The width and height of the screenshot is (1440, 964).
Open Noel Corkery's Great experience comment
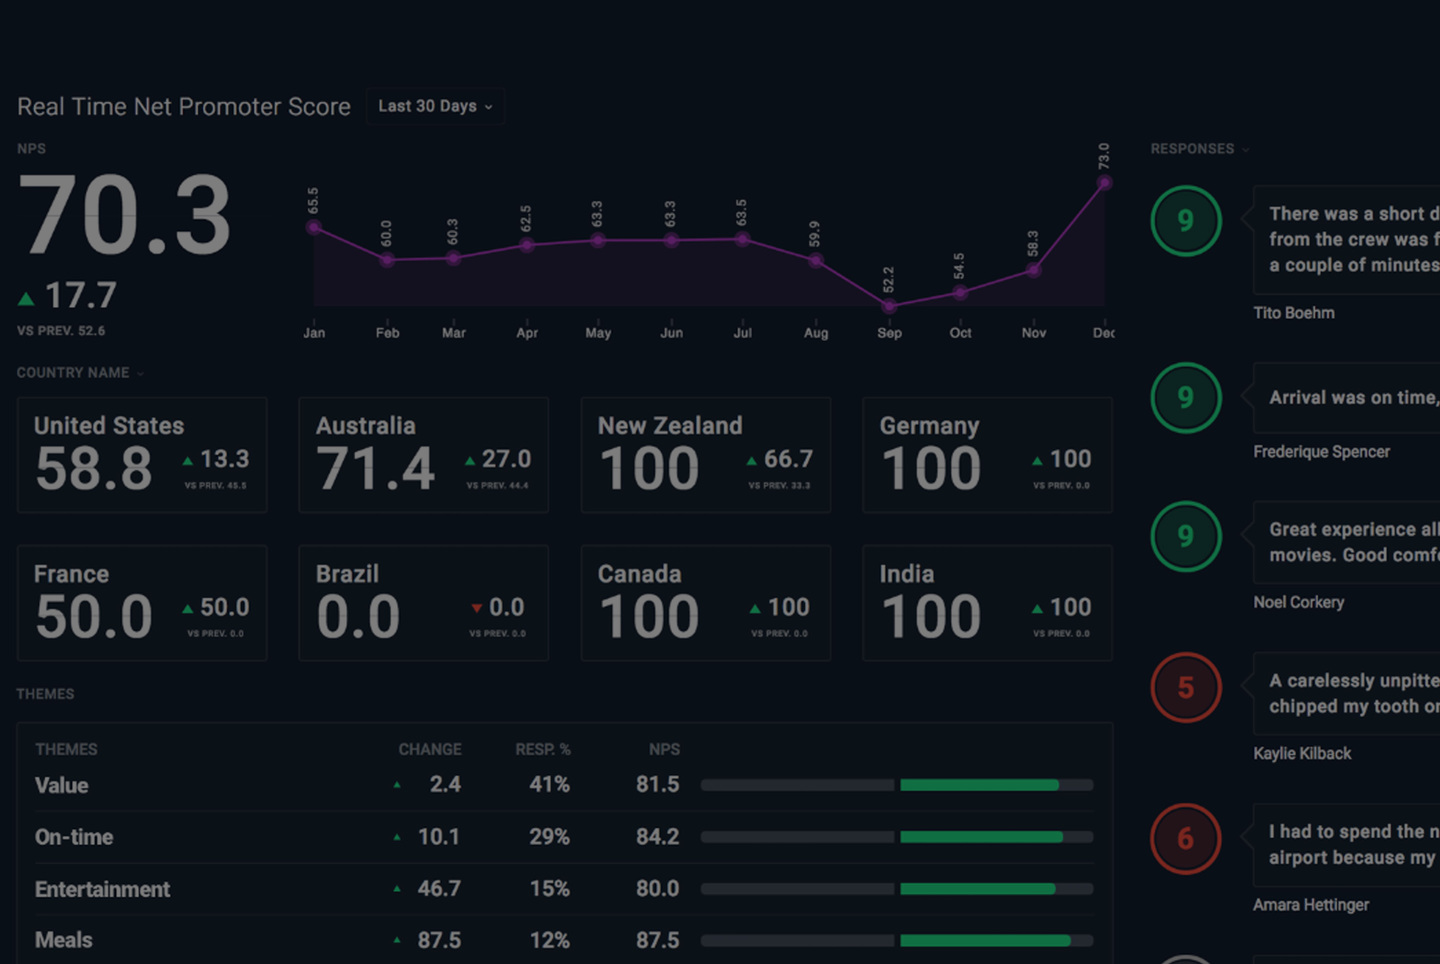(1346, 542)
